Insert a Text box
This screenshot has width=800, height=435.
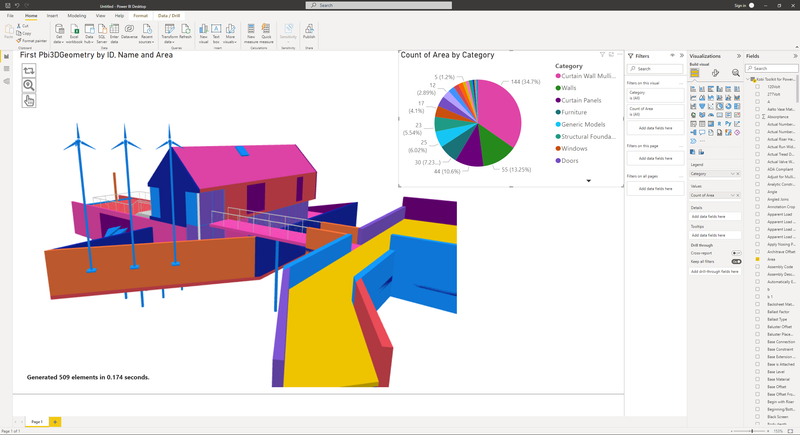(216, 33)
